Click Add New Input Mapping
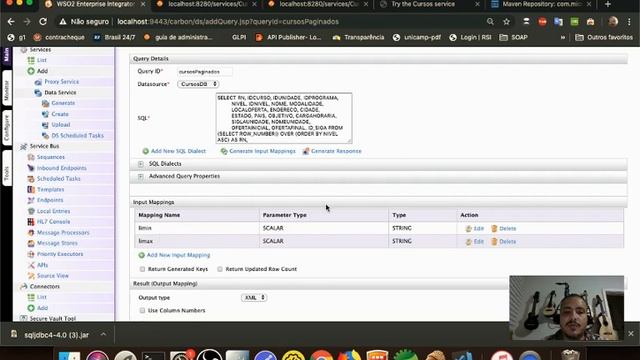640x360 pixels. (174, 255)
